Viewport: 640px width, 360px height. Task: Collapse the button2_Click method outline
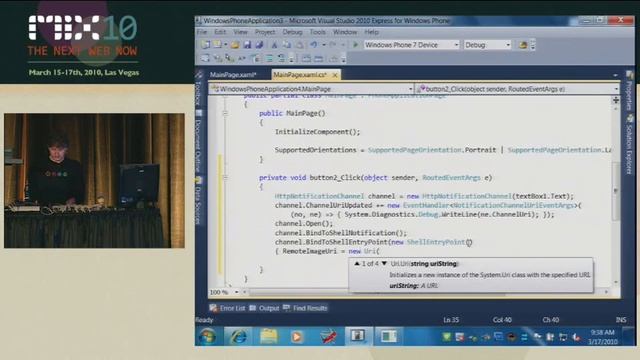[x=225, y=178]
